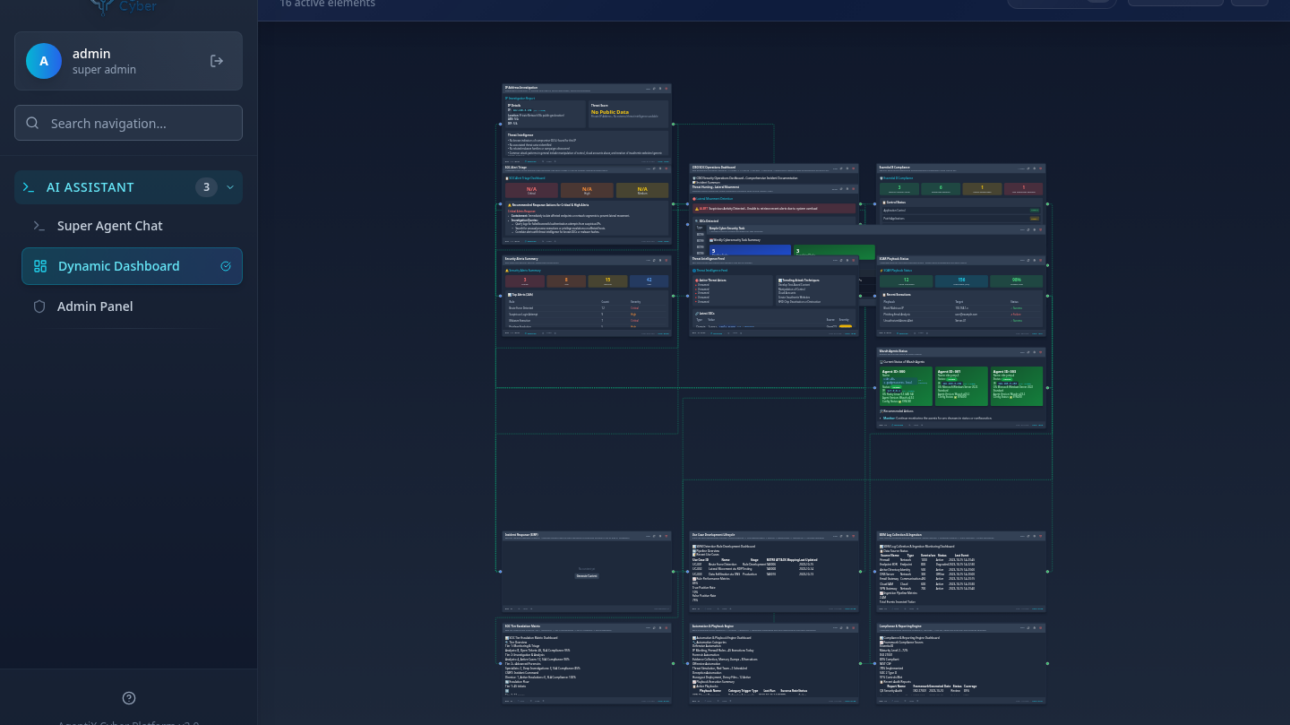Click the blue task progress bar in Threat Hunting

pyautogui.click(x=750, y=250)
